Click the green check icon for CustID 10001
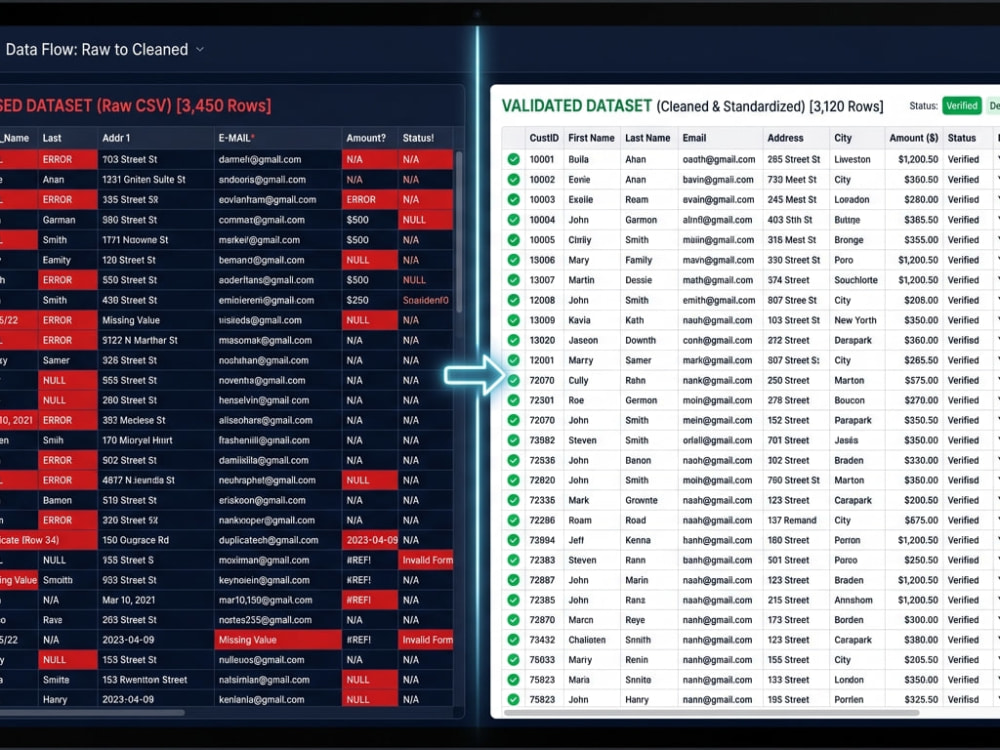Image resolution: width=1000 pixels, height=750 pixels. [x=513, y=159]
